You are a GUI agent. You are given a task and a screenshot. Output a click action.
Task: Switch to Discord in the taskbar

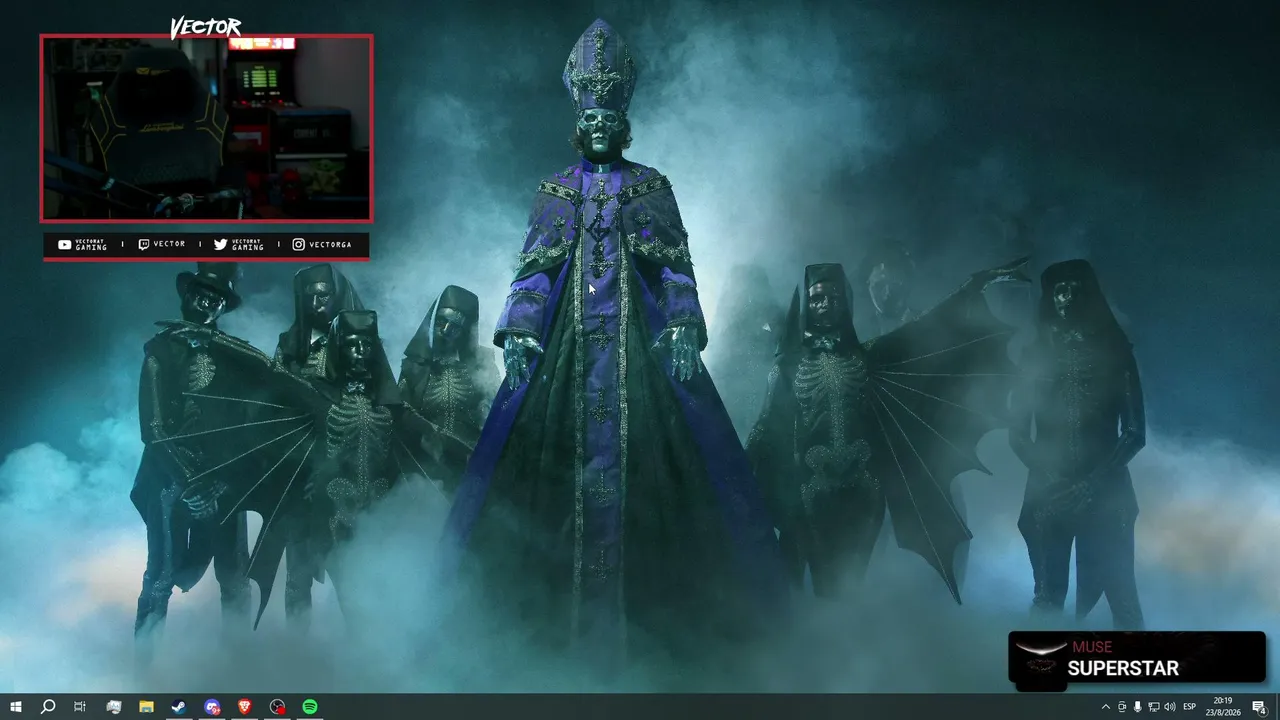coord(212,707)
